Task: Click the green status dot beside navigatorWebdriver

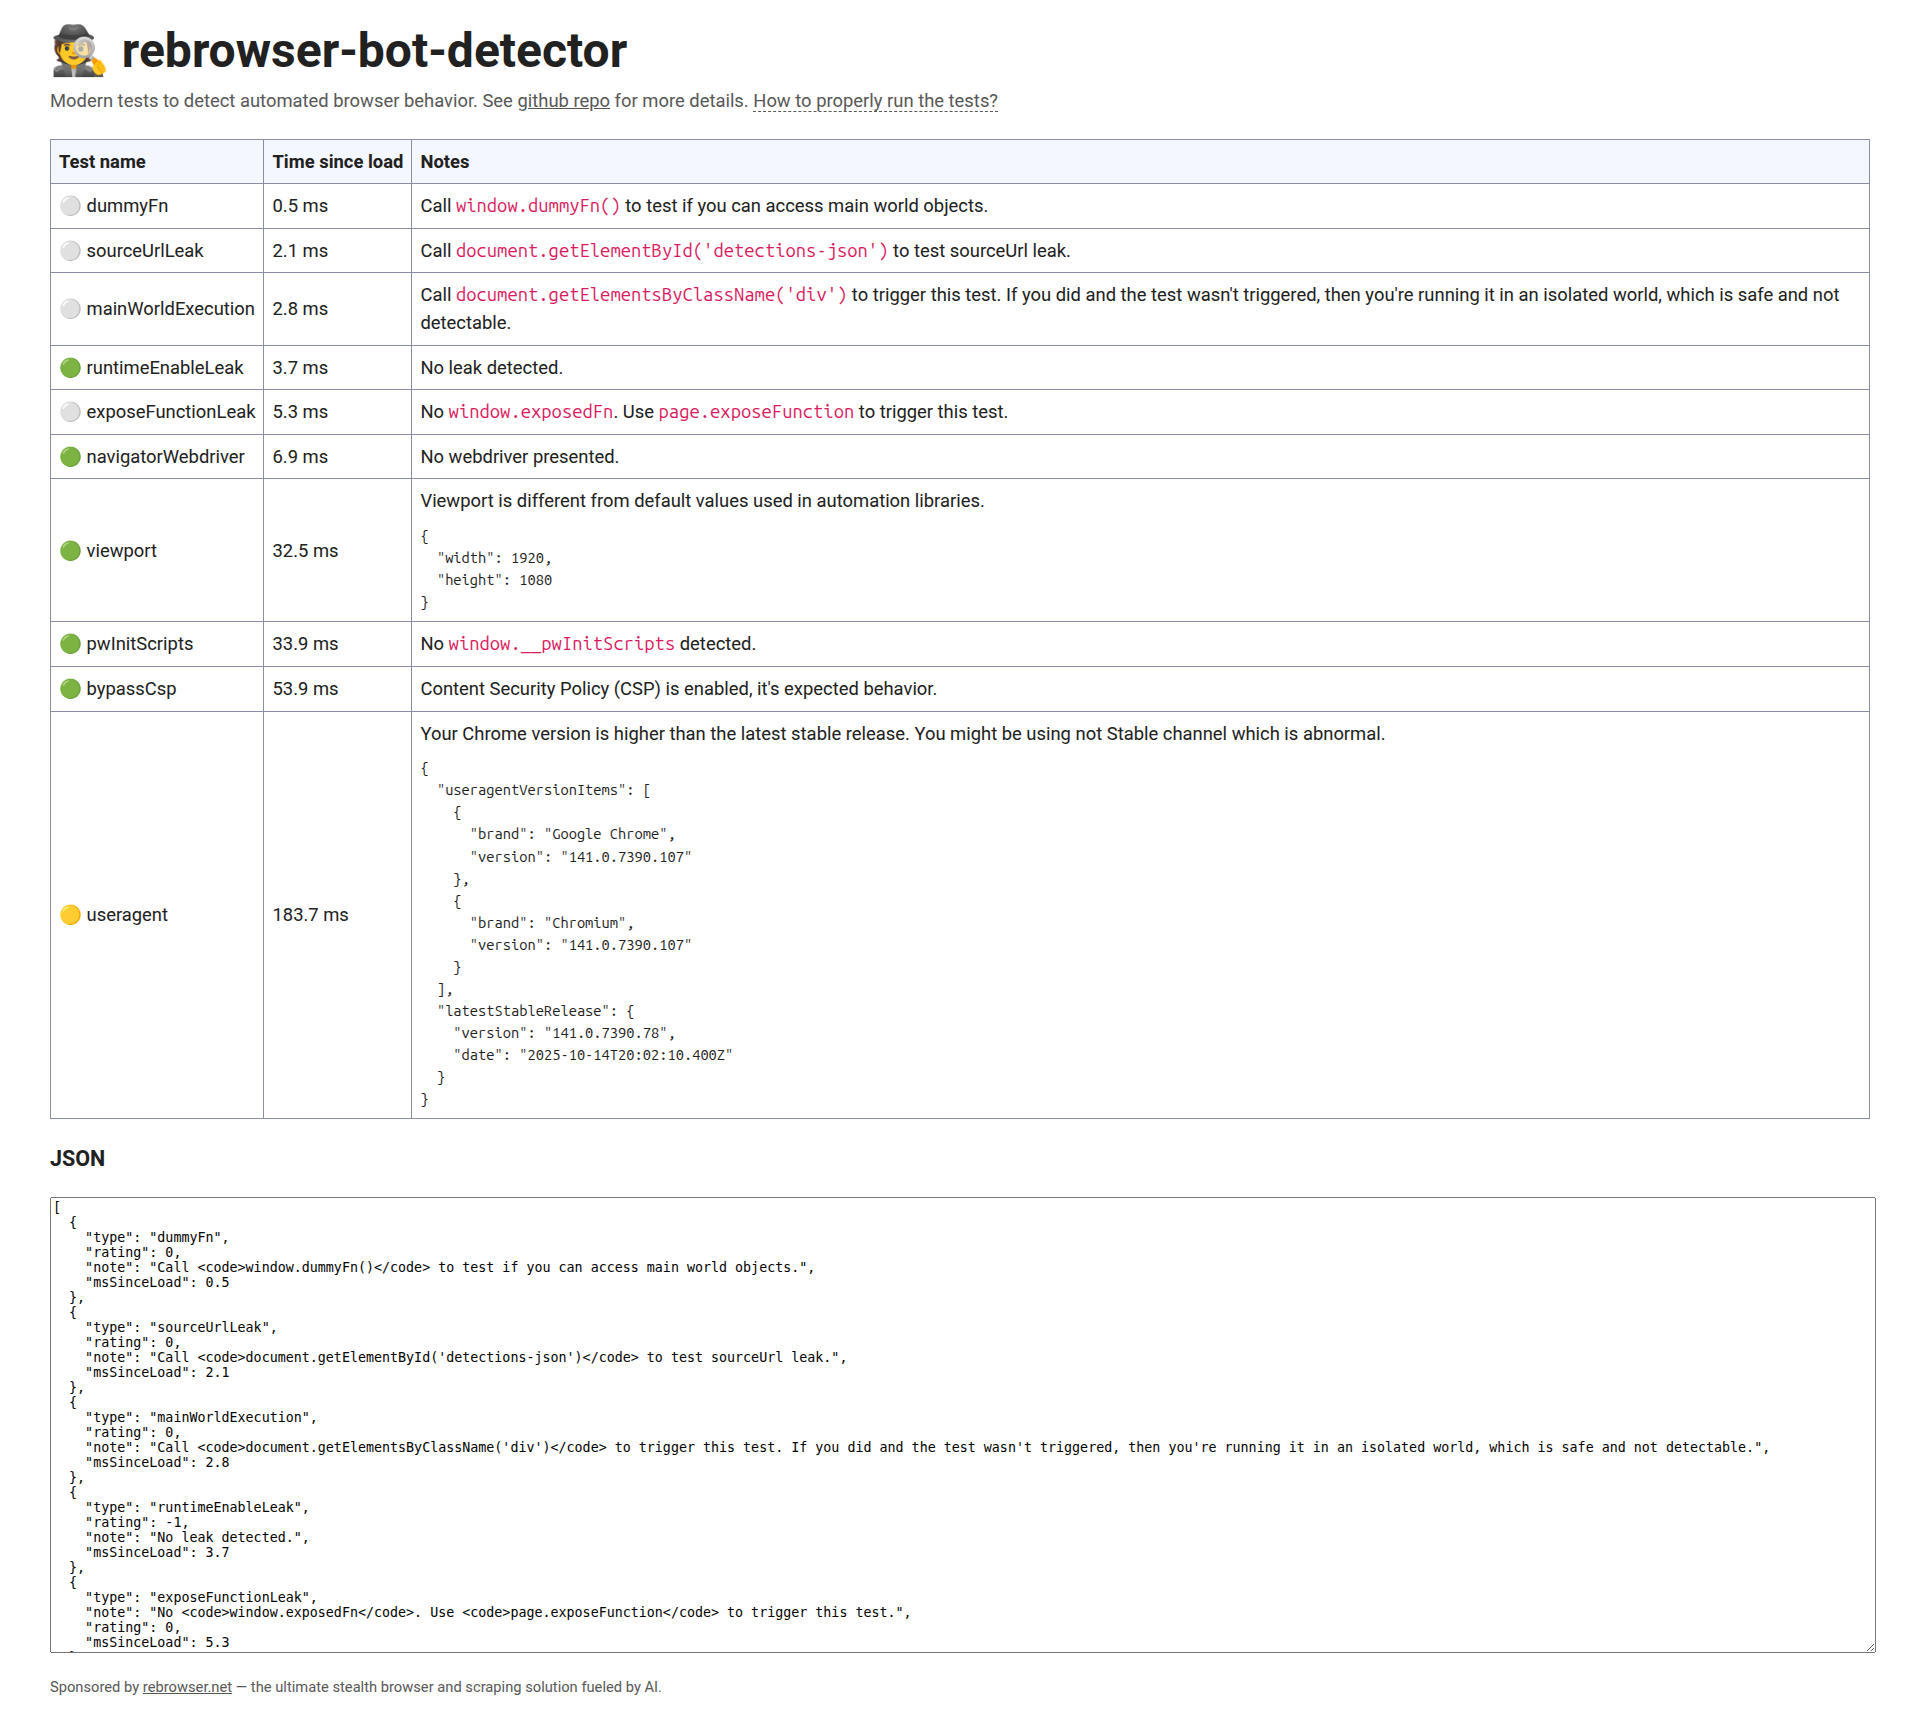Action: (x=70, y=457)
